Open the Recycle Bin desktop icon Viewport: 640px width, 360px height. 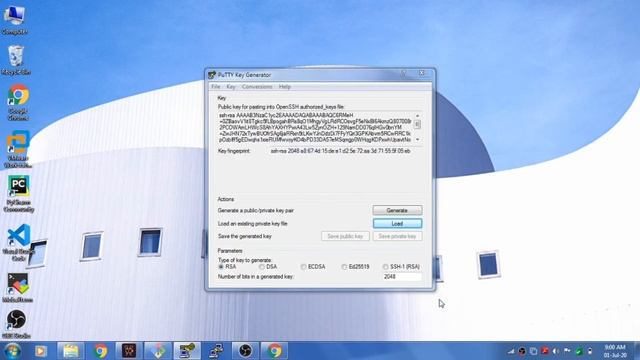click(16, 60)
